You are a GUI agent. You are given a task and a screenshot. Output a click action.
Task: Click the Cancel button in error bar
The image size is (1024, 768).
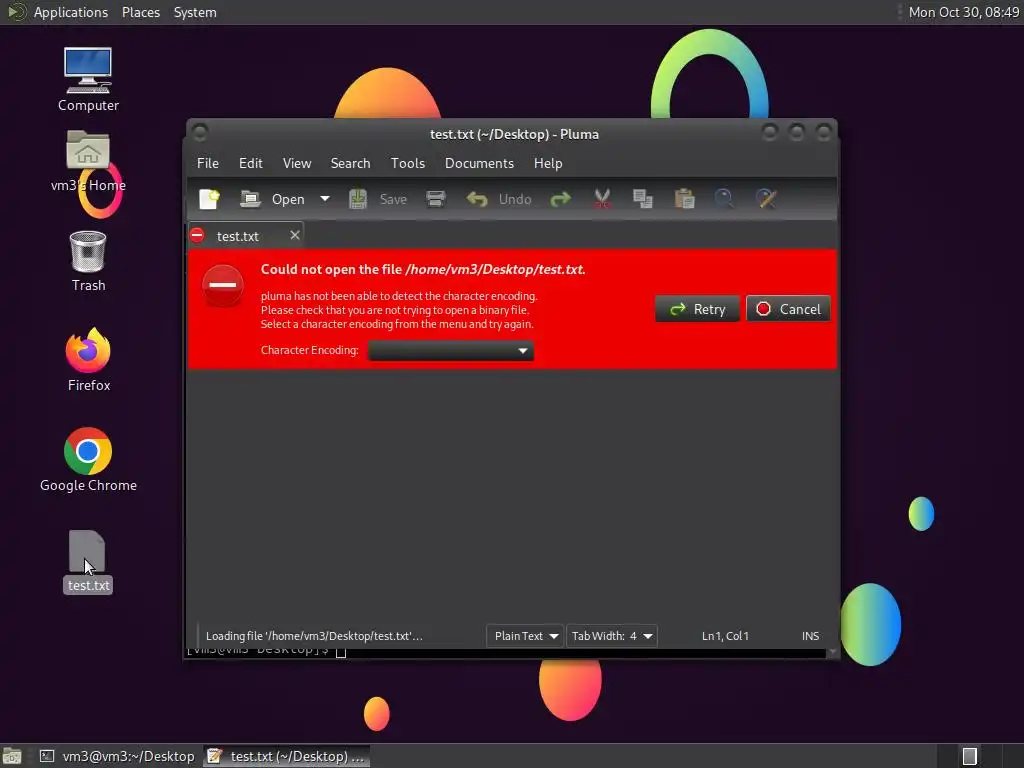(788, 309)
